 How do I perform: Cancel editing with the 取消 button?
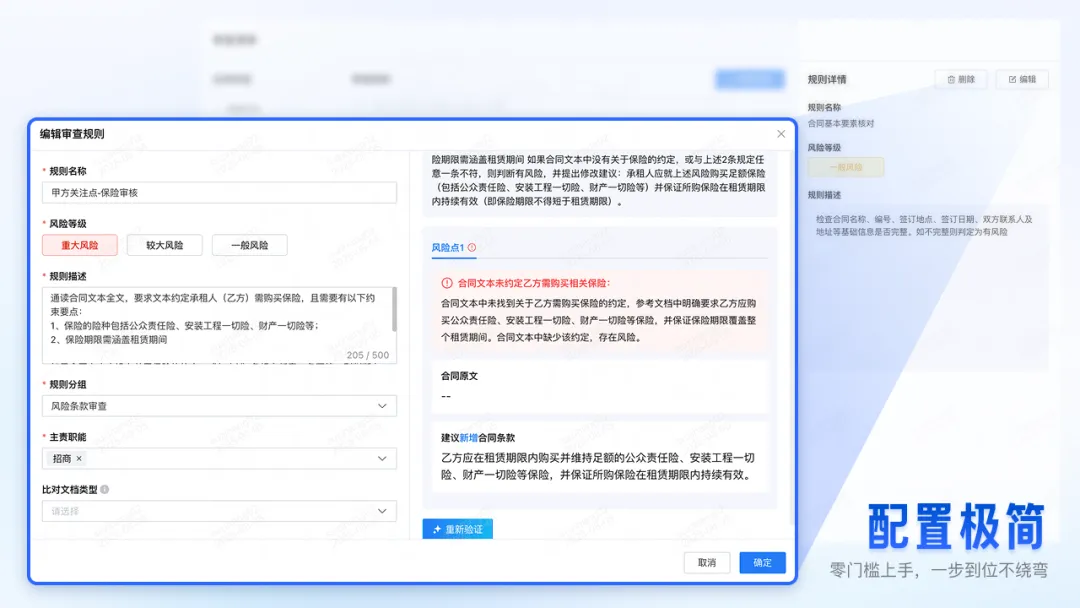706,562
